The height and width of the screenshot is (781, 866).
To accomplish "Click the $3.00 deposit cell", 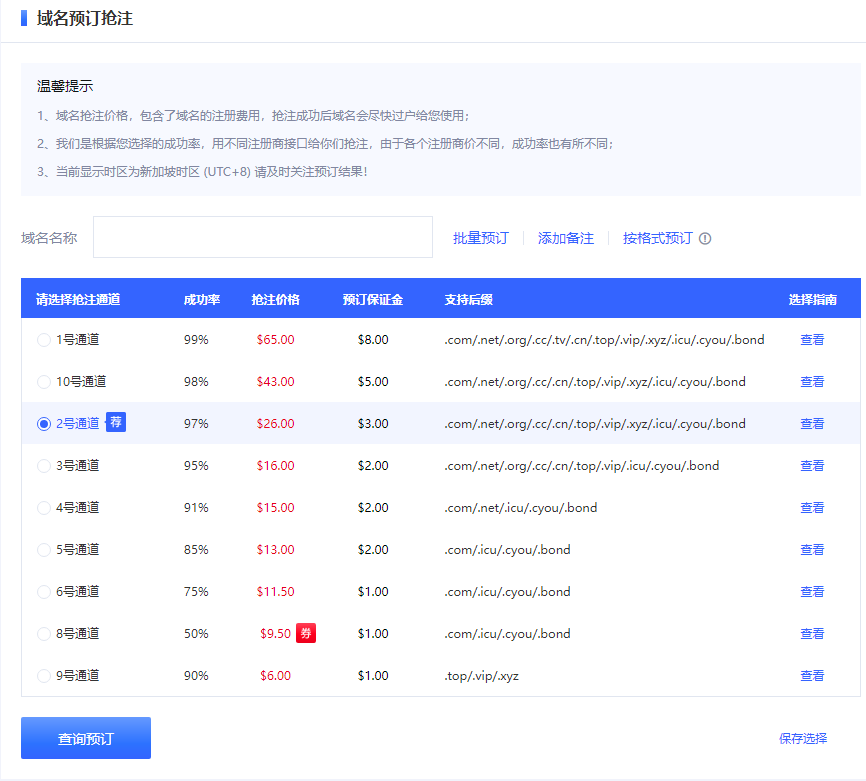I will pos(373,424).
